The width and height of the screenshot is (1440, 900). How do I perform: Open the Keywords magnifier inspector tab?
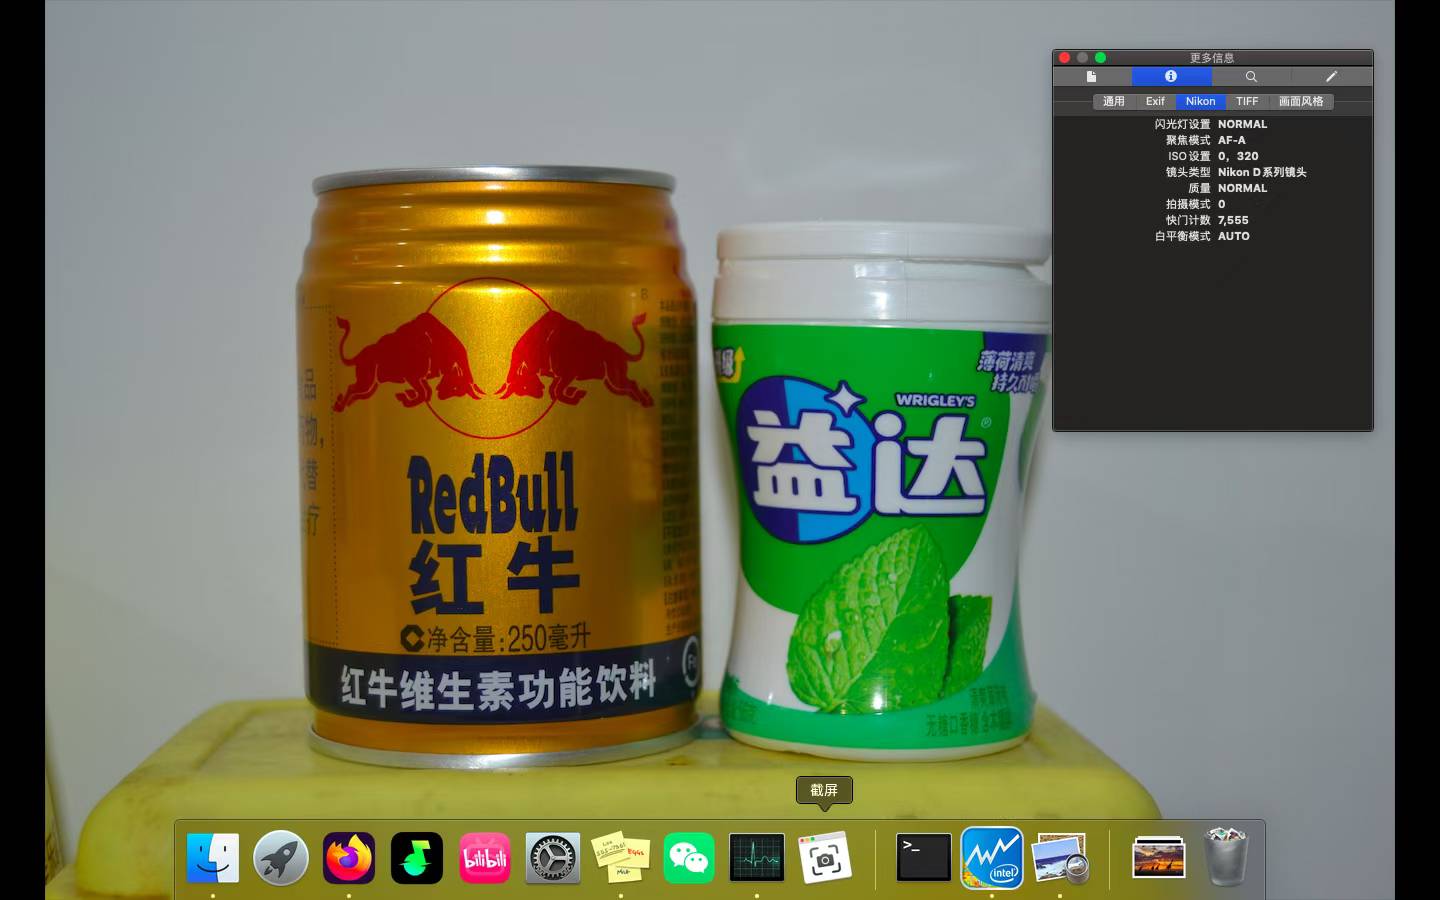tap(1251, 76)
